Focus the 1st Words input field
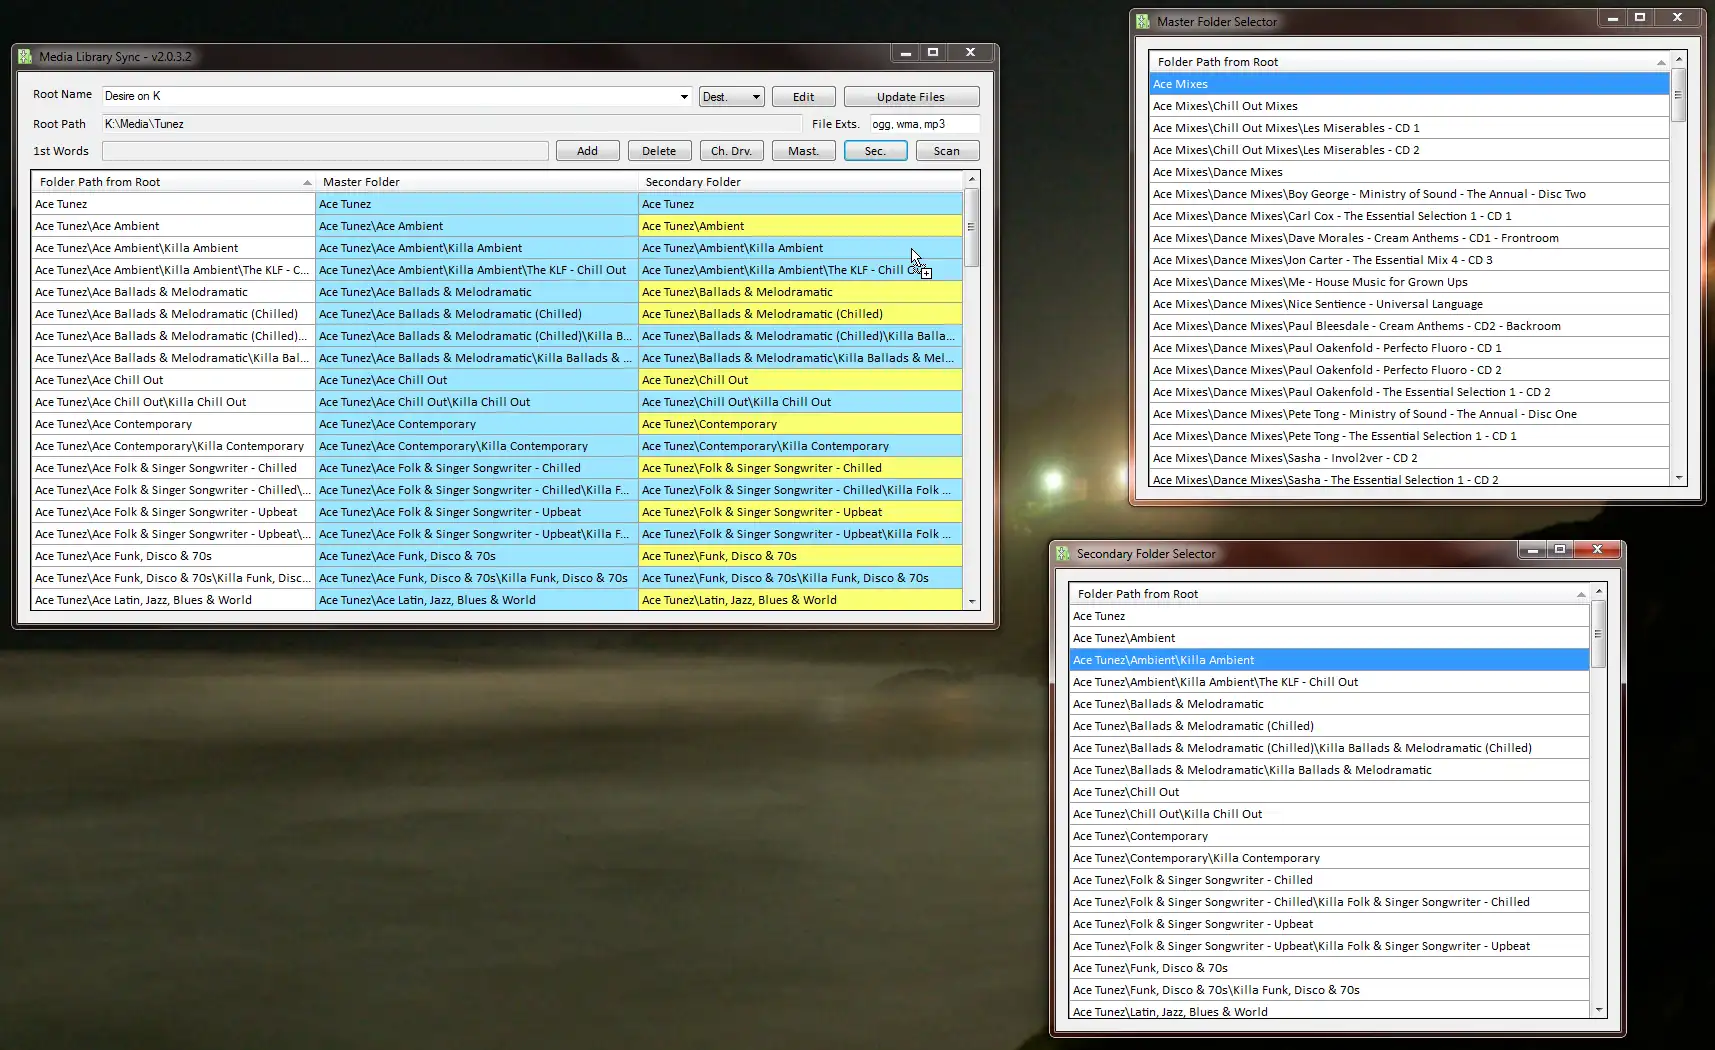The image size is (1715, 1050). pos(325,151)
